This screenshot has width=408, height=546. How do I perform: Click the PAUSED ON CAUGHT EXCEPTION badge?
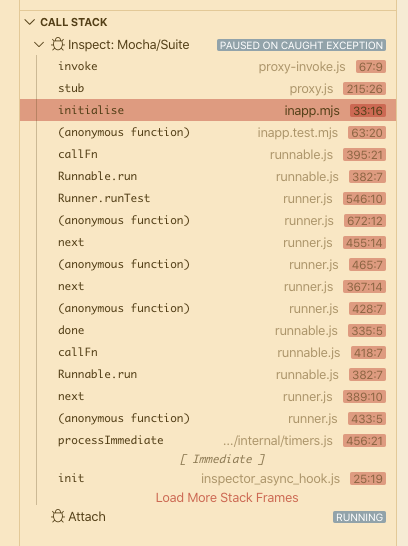coord(301,45)
